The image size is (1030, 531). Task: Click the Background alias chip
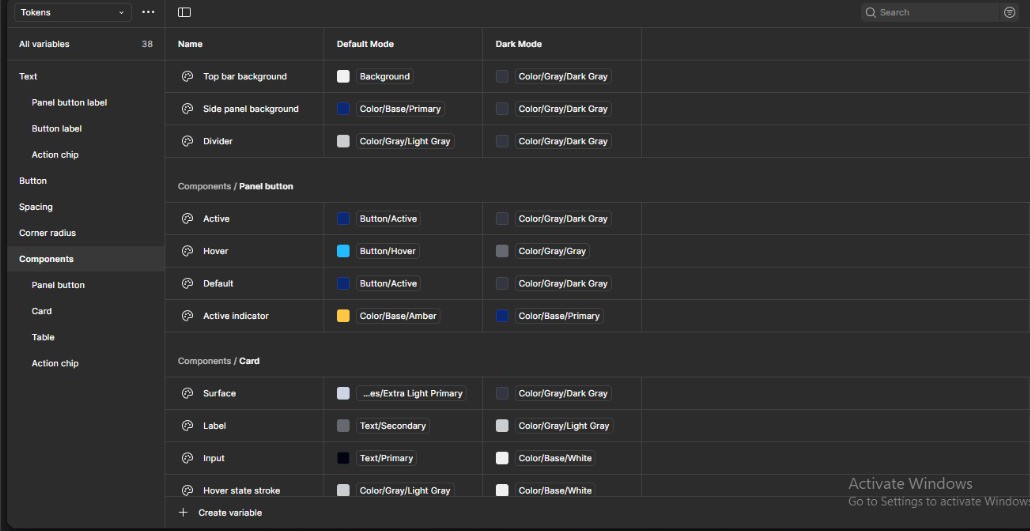[384, 76]
